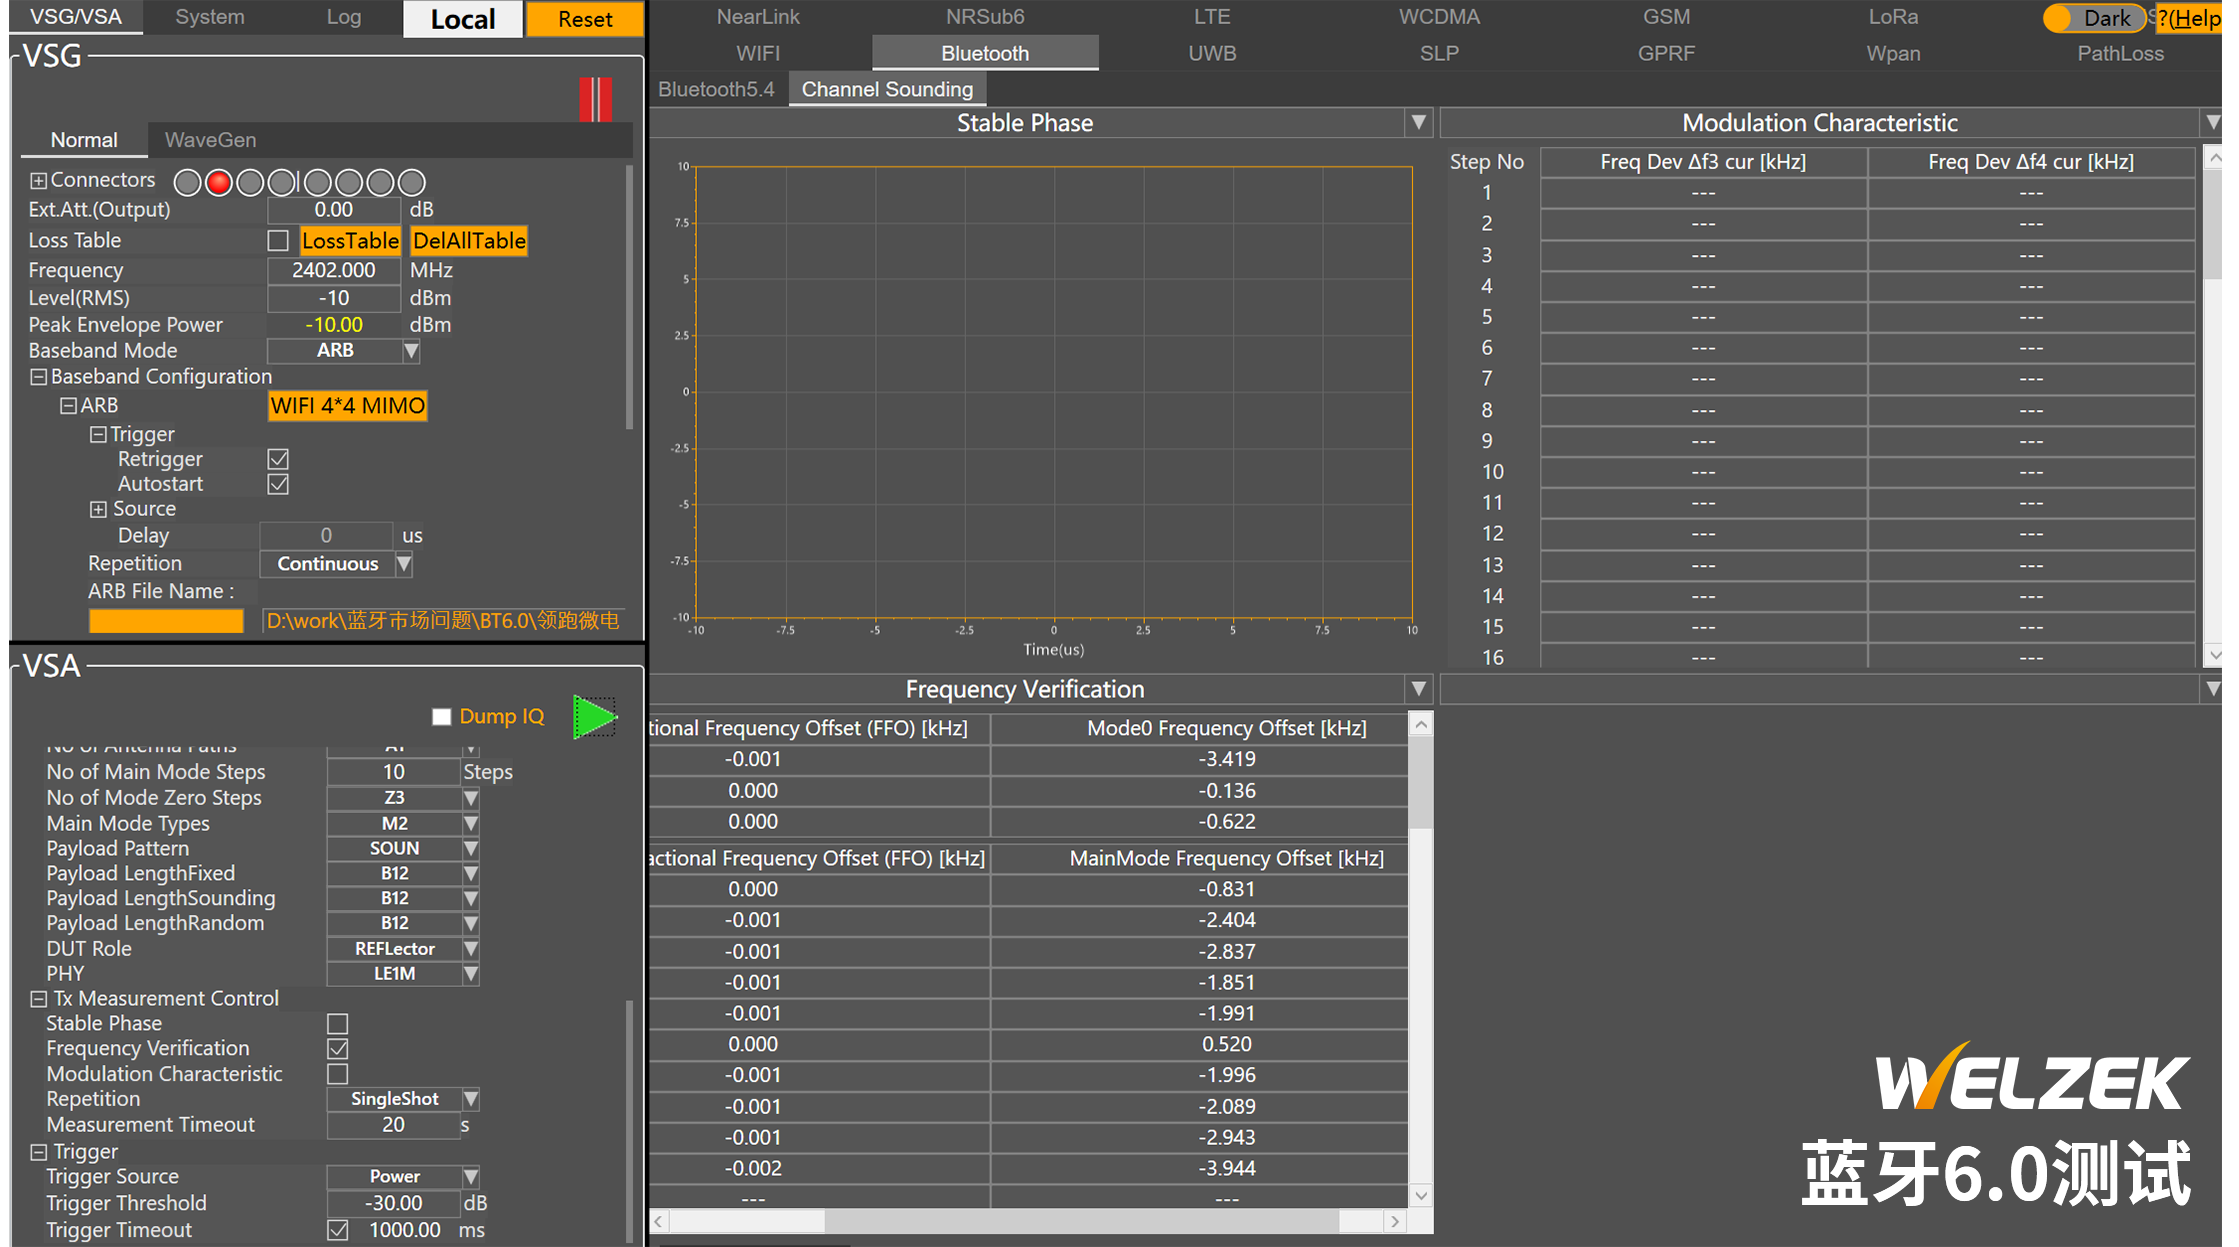Expand the Connectors tree plus icon
The height and width of the screenshot is (1247, 2239).
[38, 181]
